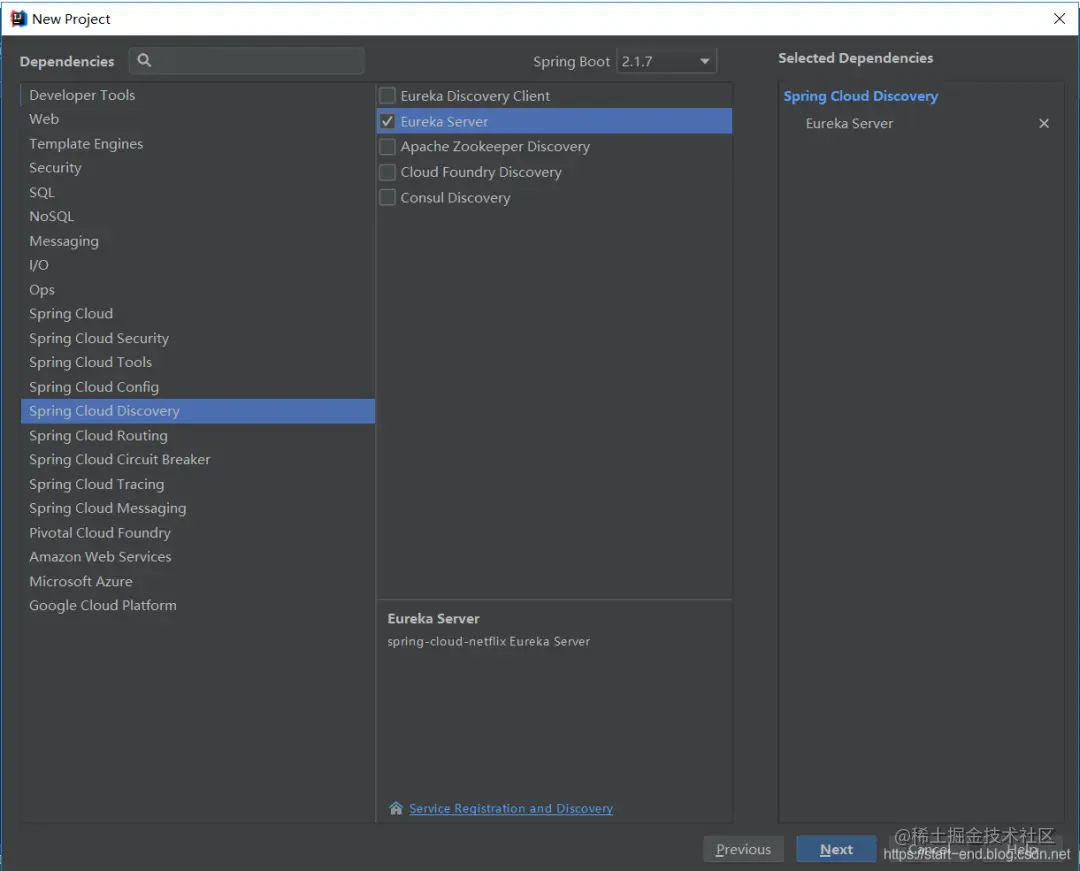The image size is (1080, 871).
Task: Click Eureka Server in Selected Dependencies
Action: click(x=849, y=123)
